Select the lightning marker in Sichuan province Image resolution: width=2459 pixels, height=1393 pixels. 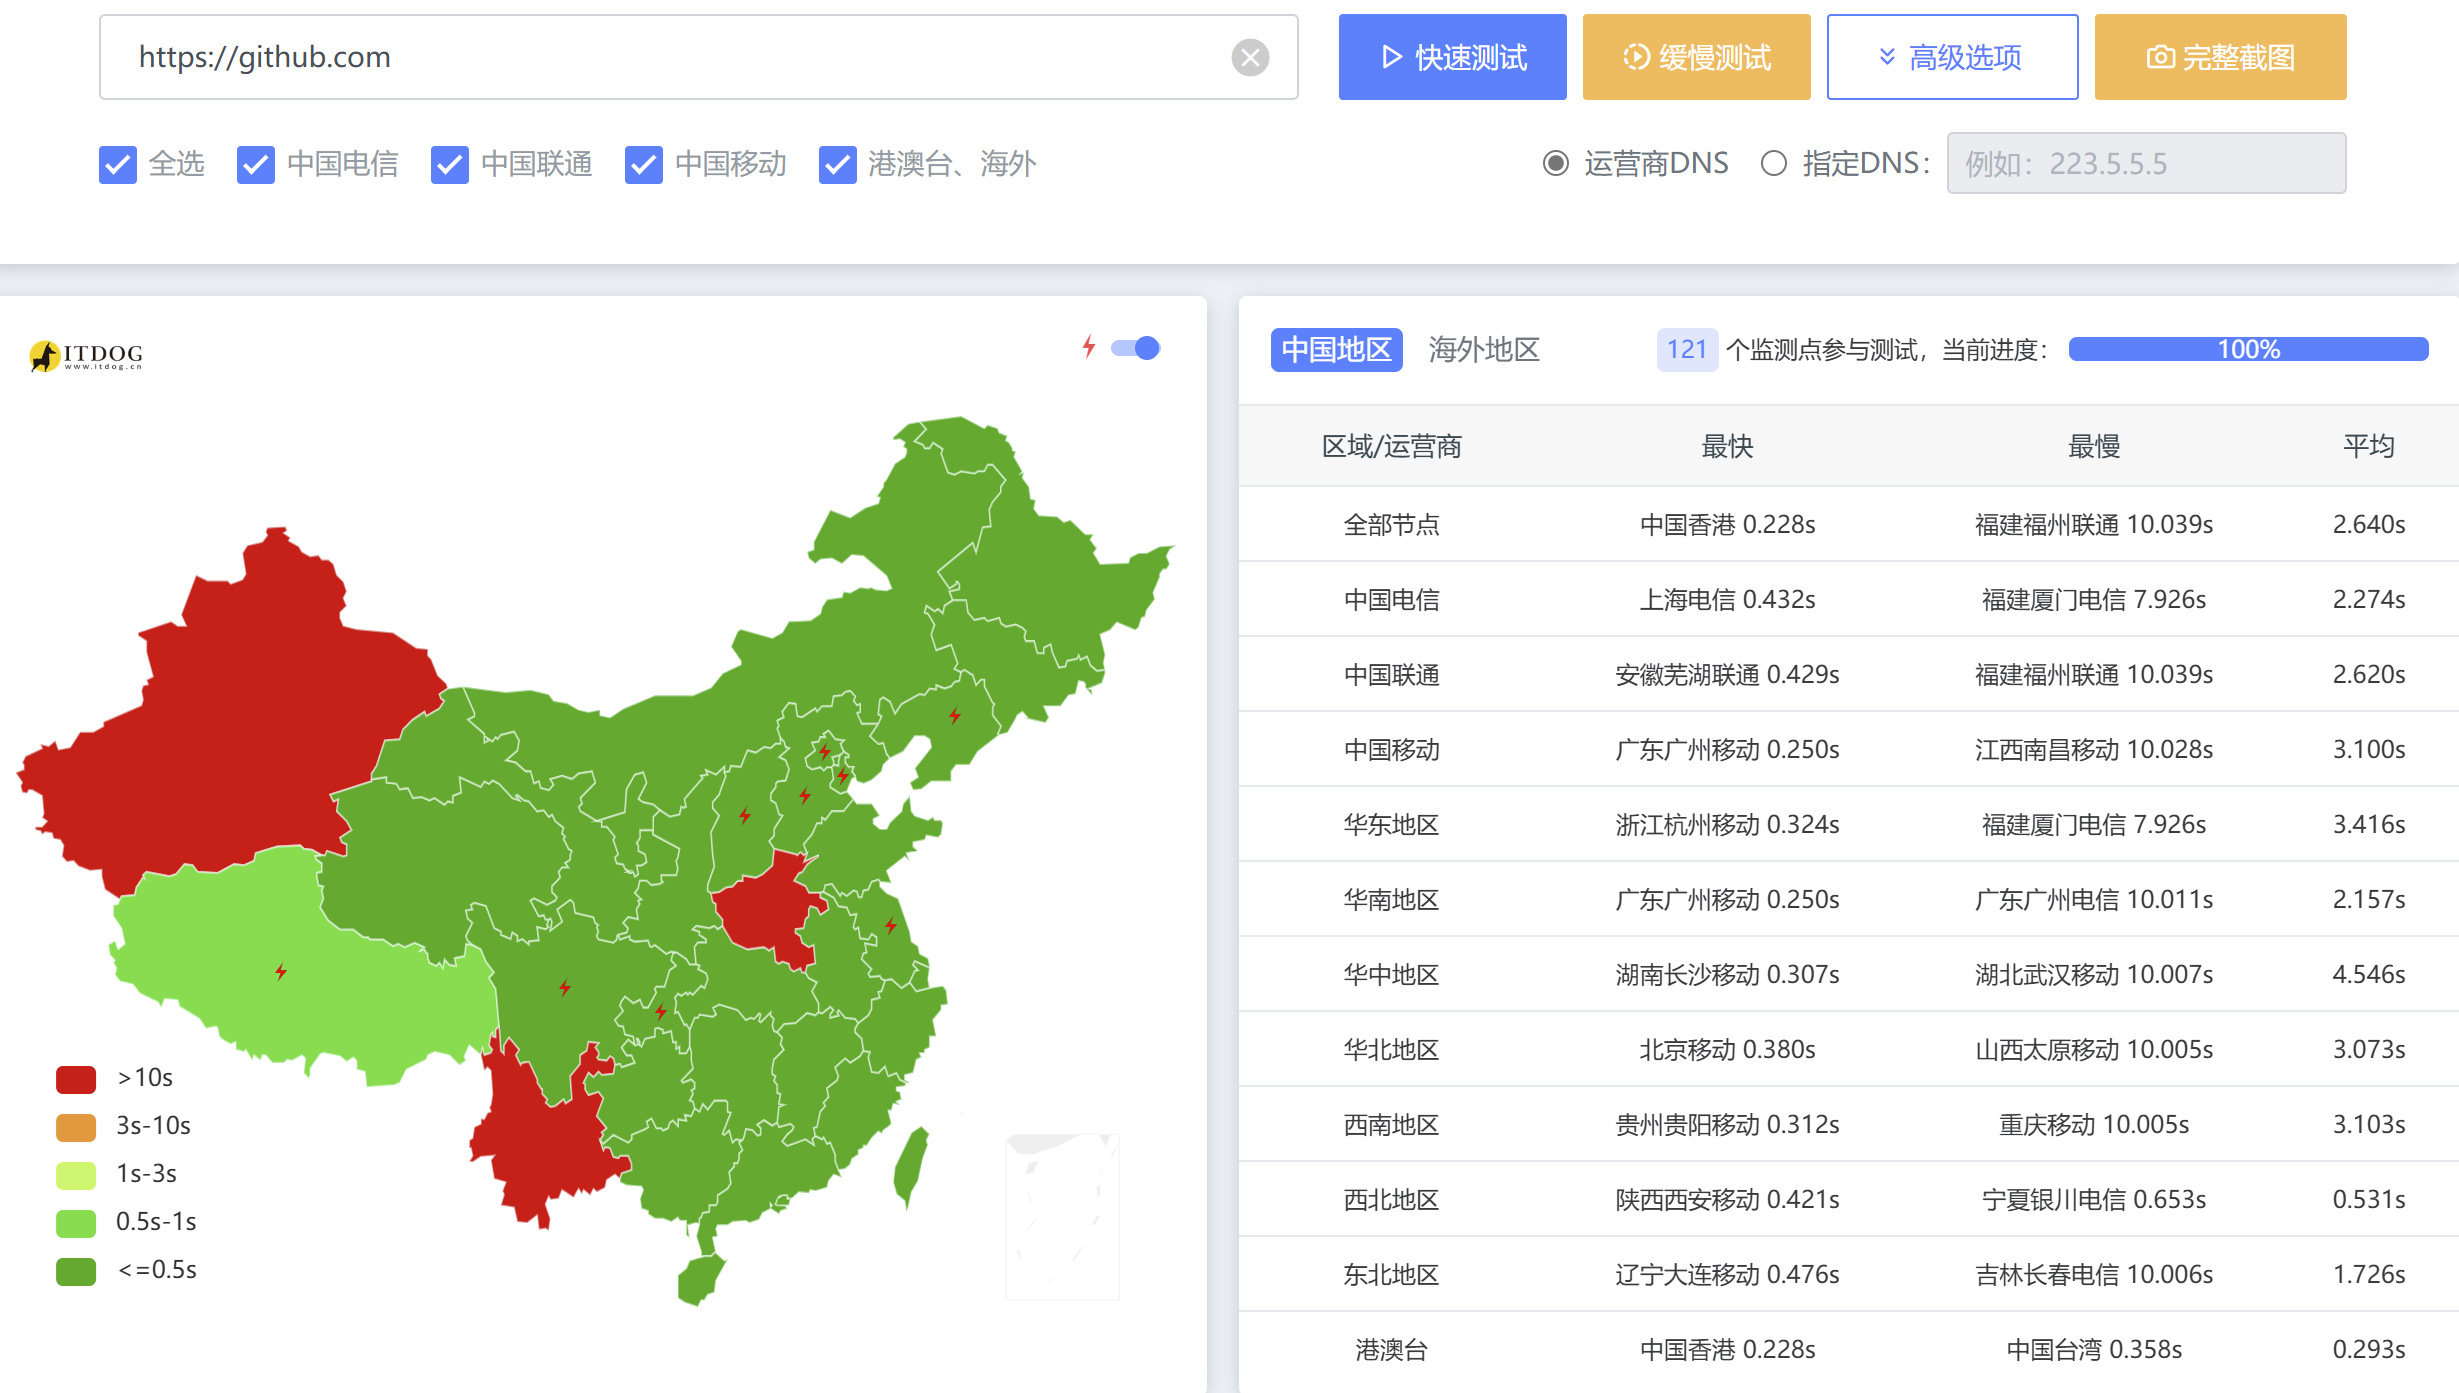(x=565, y=987)
